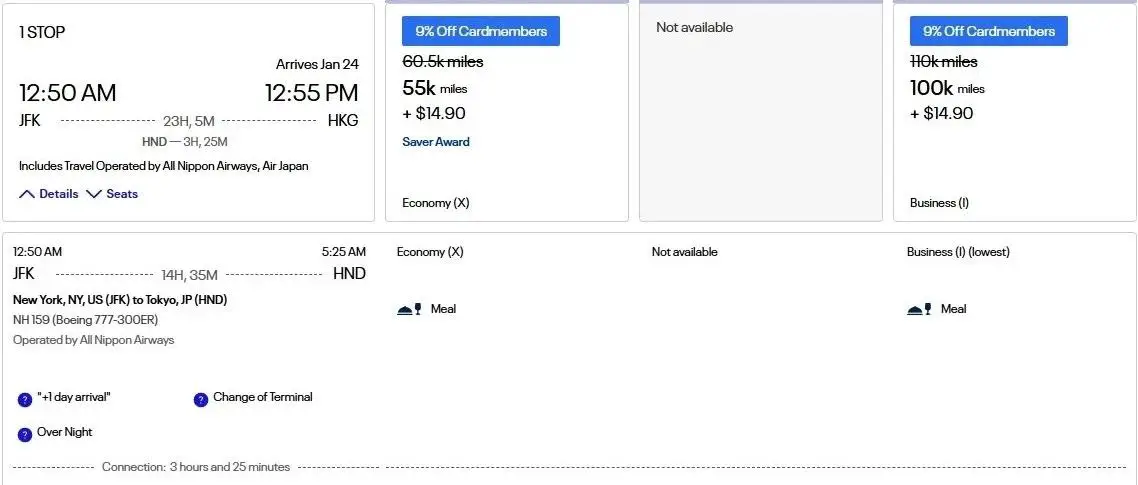
Task: Click the struck-through 60.5k miles price
Action: (442, 62)
